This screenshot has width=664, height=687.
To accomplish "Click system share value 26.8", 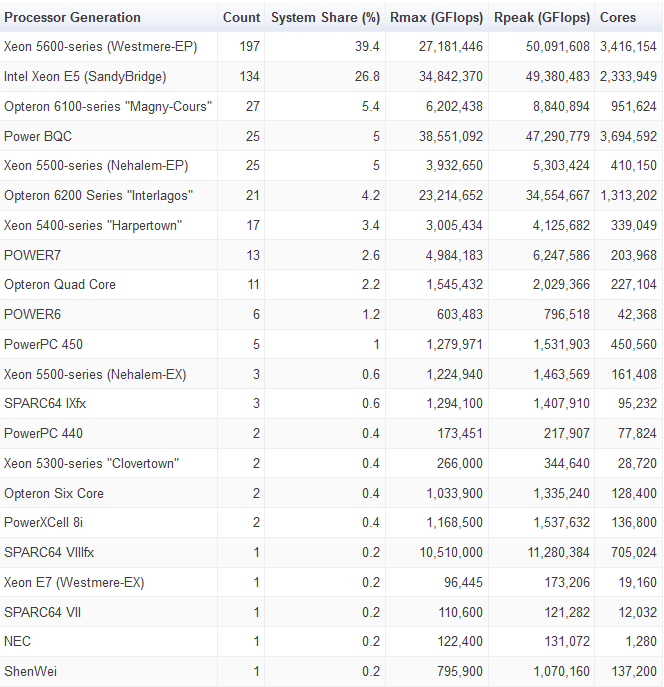I will (367, 77).
